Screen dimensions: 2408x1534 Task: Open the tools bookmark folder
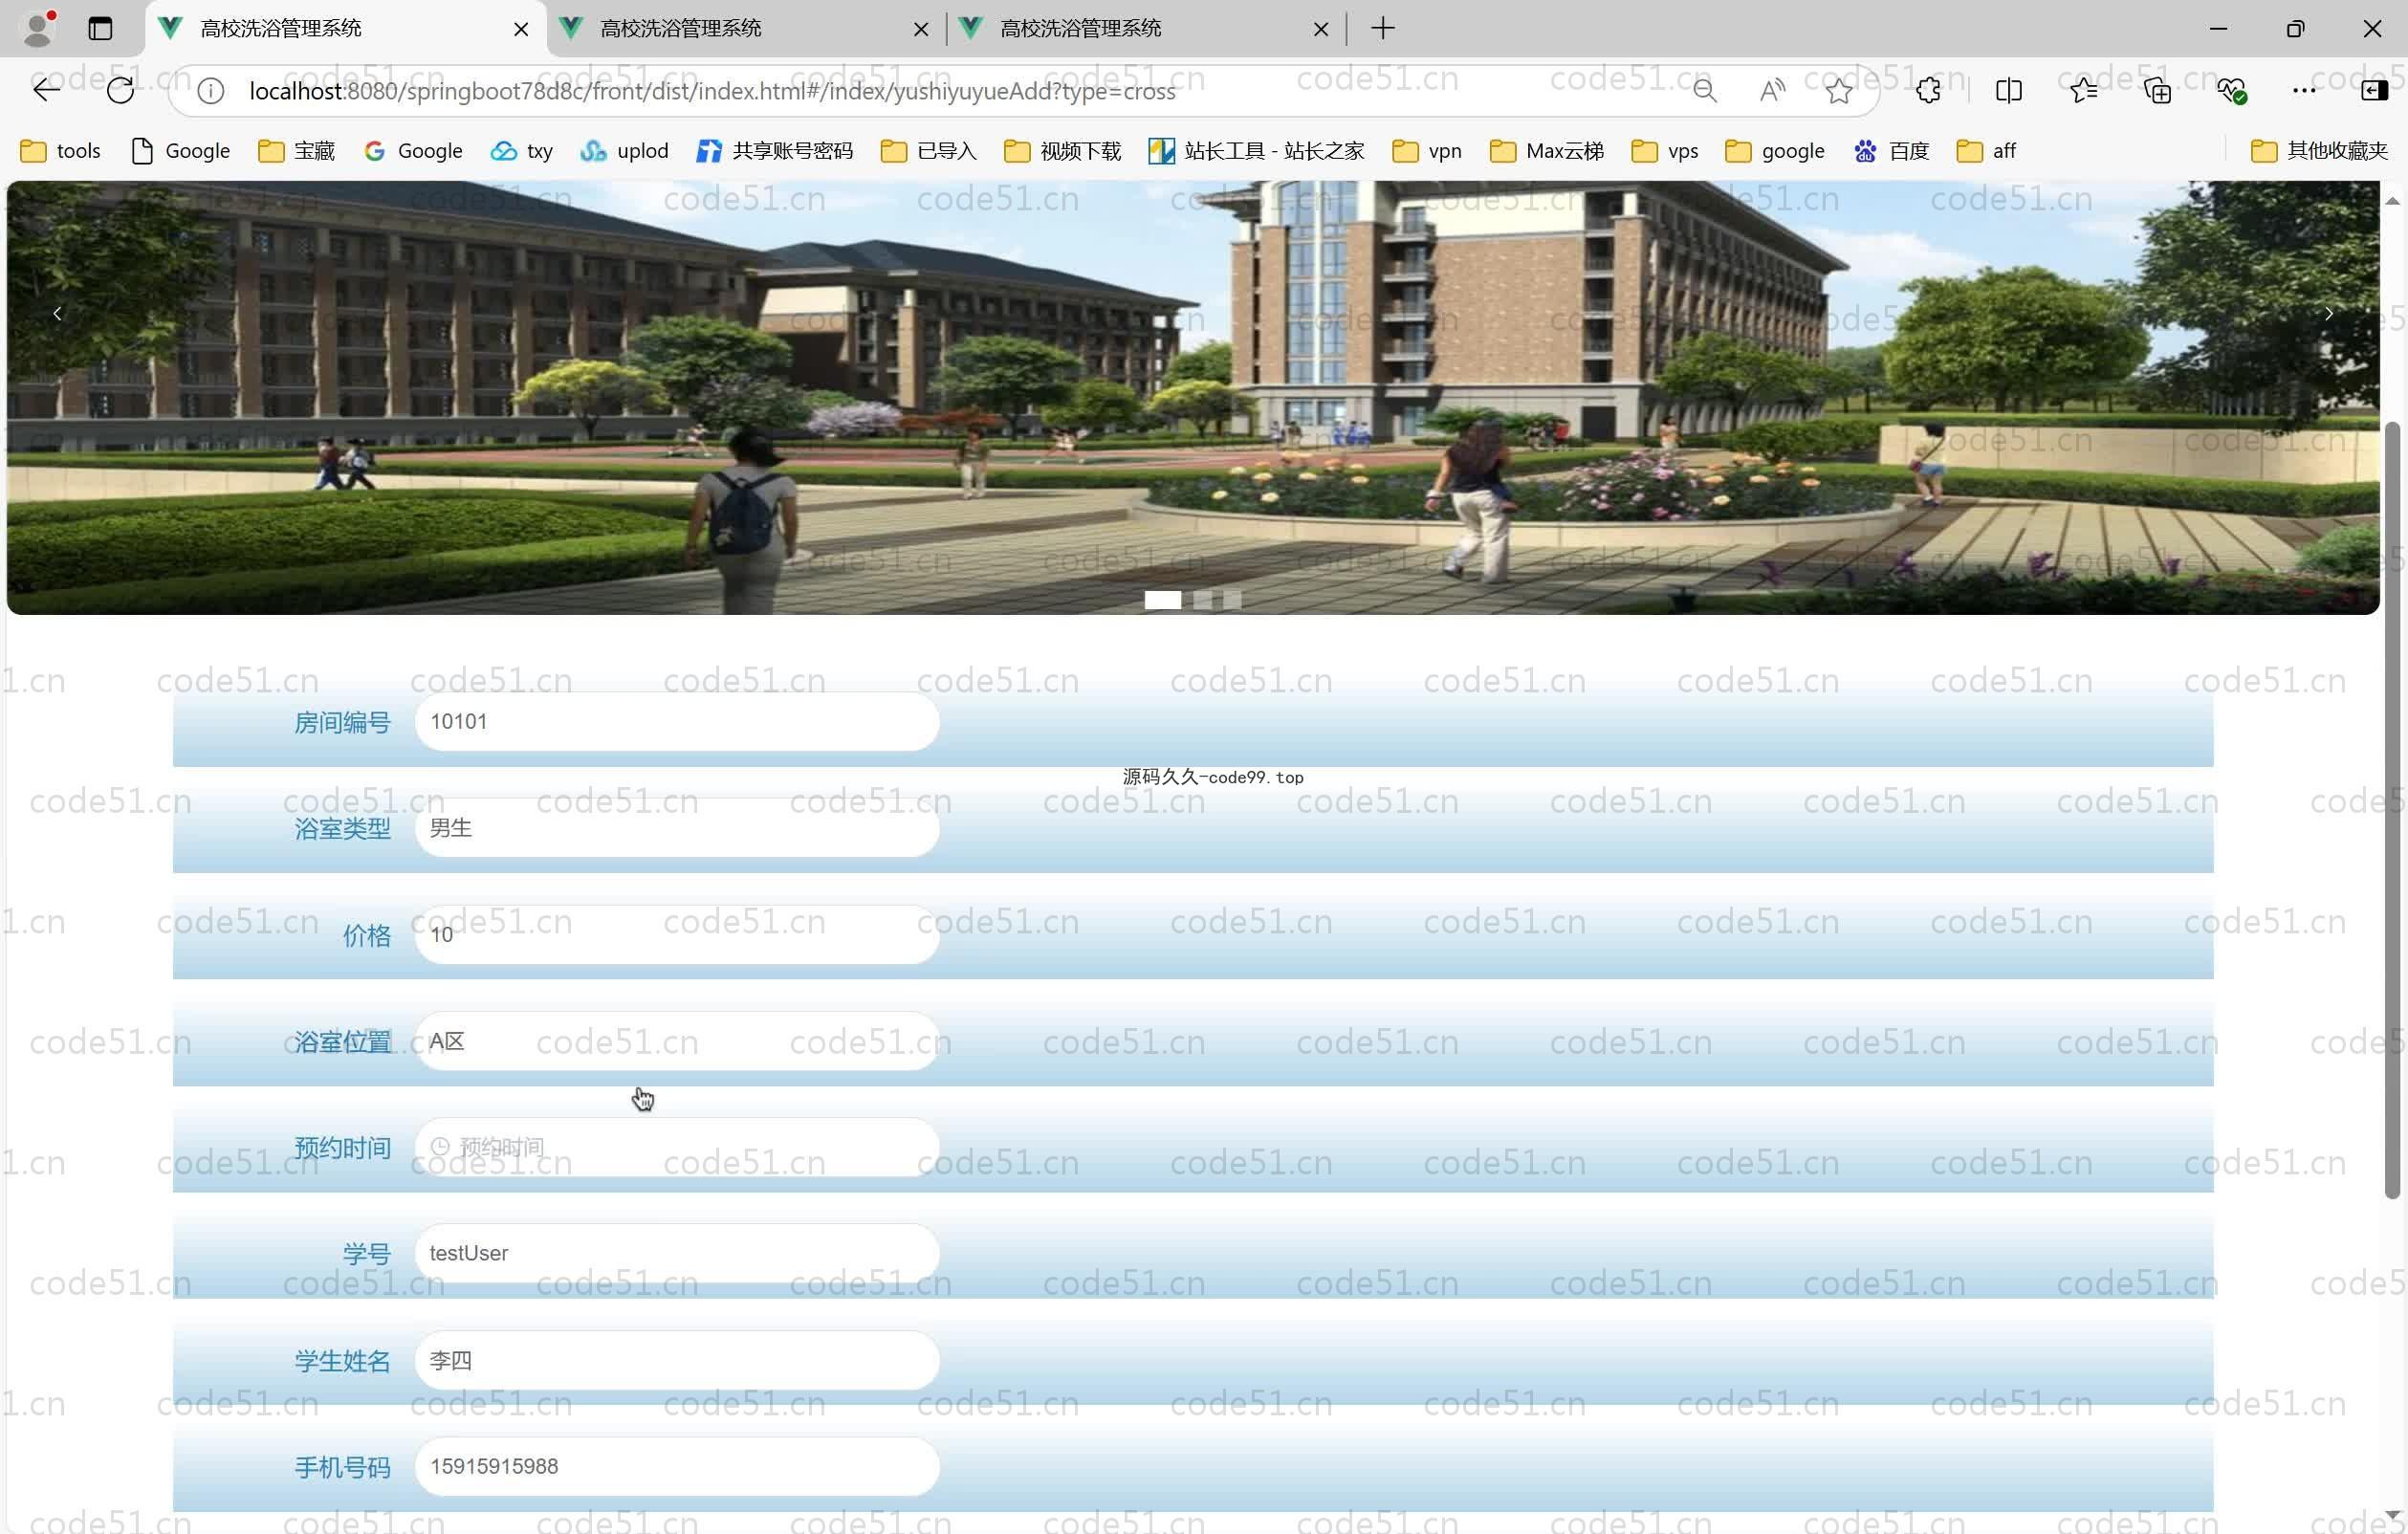[x=61, y=151]
